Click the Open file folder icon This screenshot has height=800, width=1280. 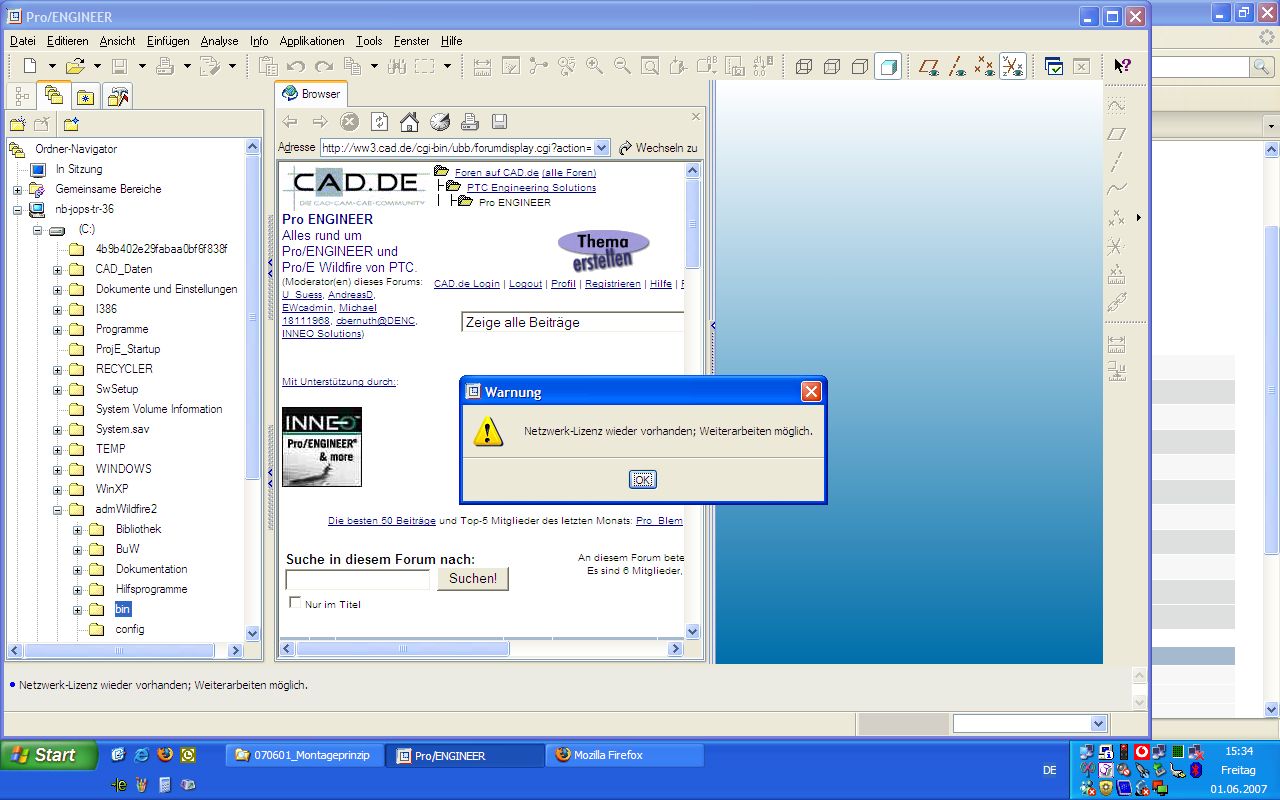pos(75,66)
